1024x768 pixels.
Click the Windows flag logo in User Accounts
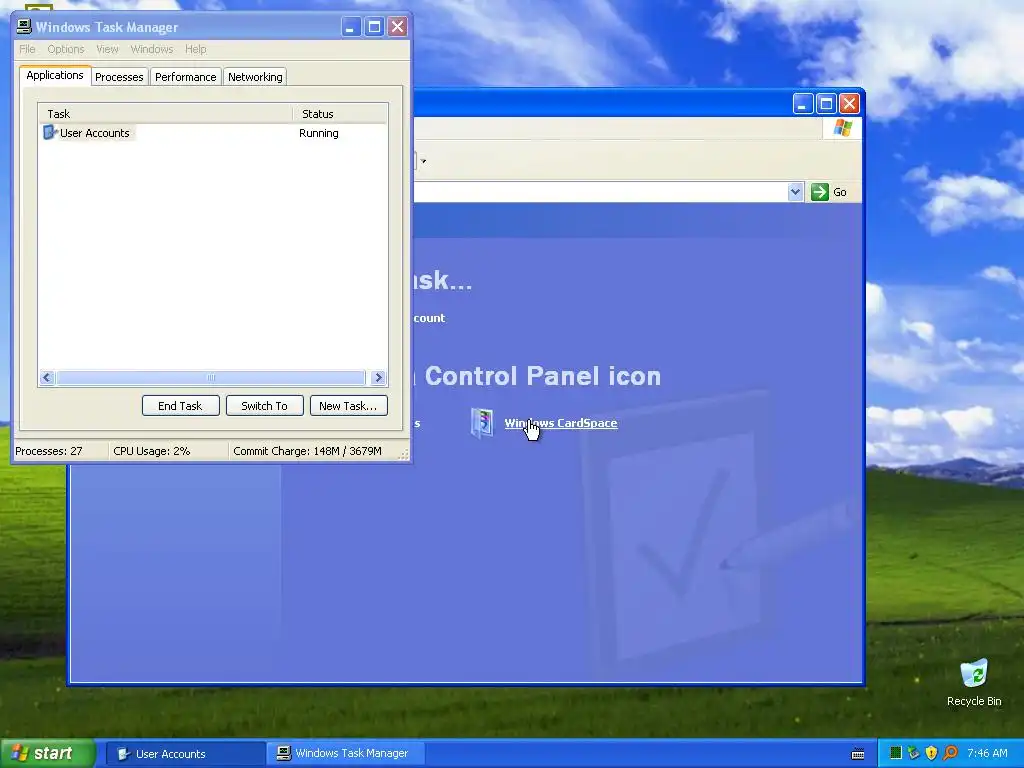point(842,128)
